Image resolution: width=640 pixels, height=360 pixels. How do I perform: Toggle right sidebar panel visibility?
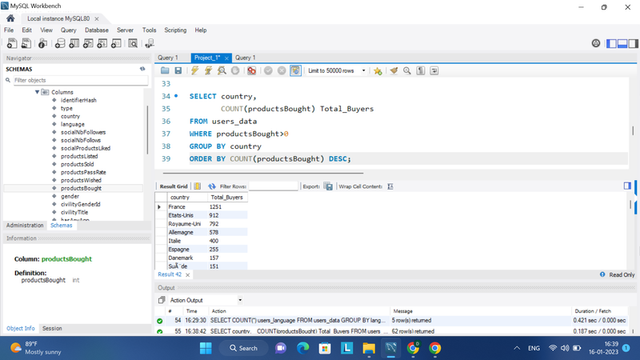point(633,43)
